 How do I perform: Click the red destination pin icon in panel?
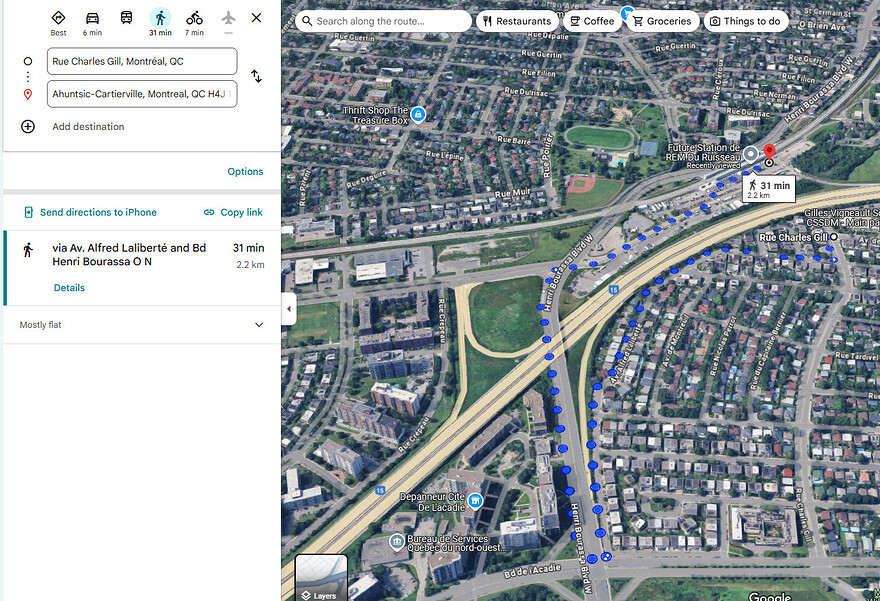tap(28, 94)
